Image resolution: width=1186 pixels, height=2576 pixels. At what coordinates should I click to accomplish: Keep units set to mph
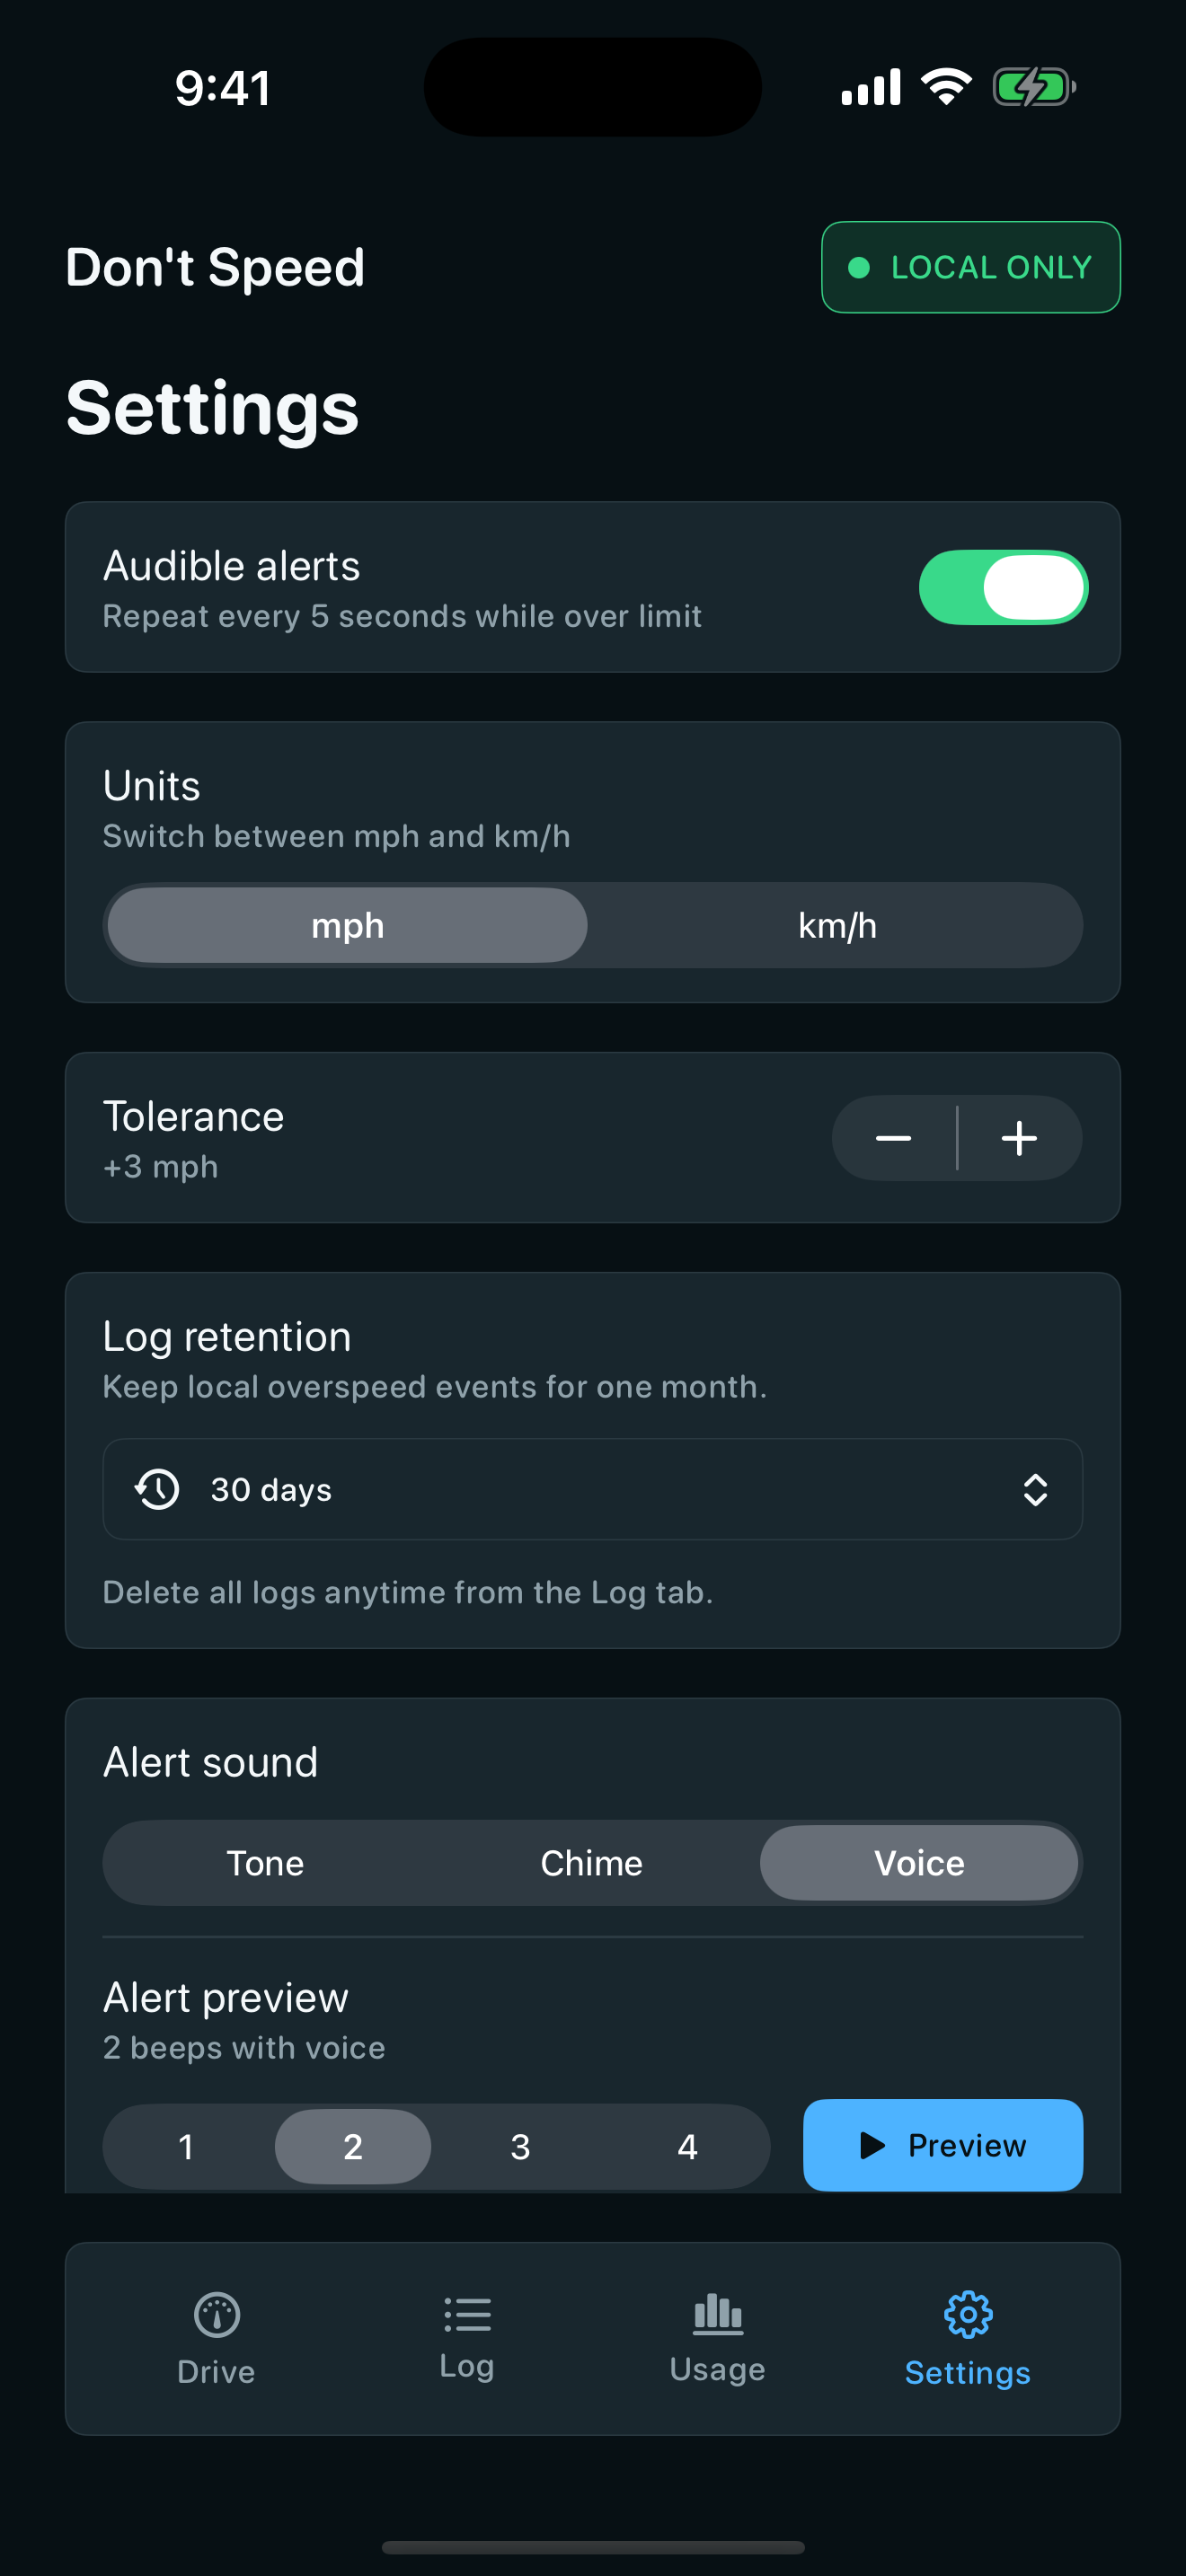[346, 925]
